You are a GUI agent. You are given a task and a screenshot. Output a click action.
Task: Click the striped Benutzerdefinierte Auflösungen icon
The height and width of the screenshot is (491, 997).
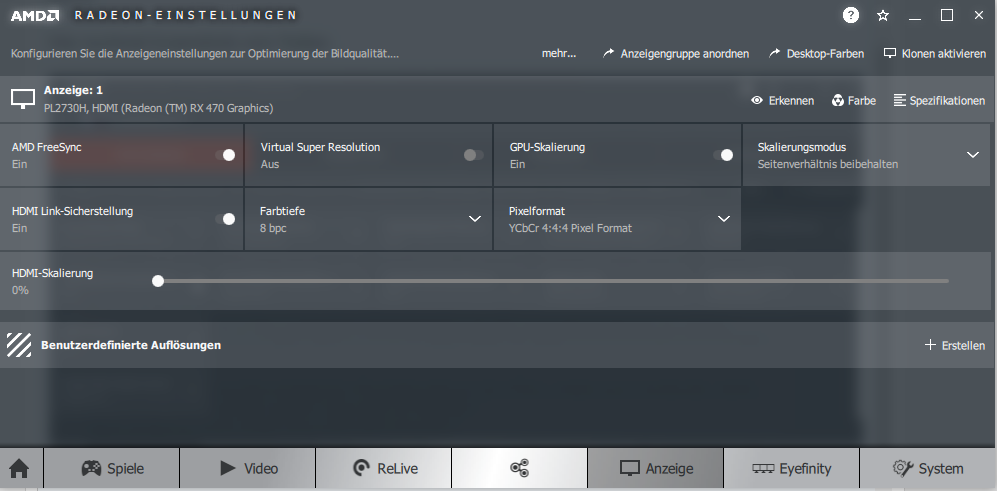tap(19, 345)
